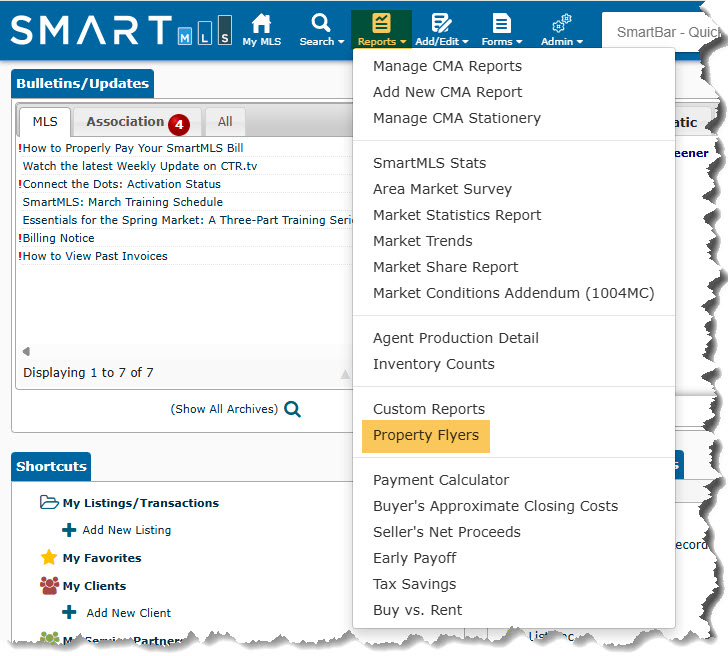Click the plus icon beside Add New Client

click(x=69, y=612)
